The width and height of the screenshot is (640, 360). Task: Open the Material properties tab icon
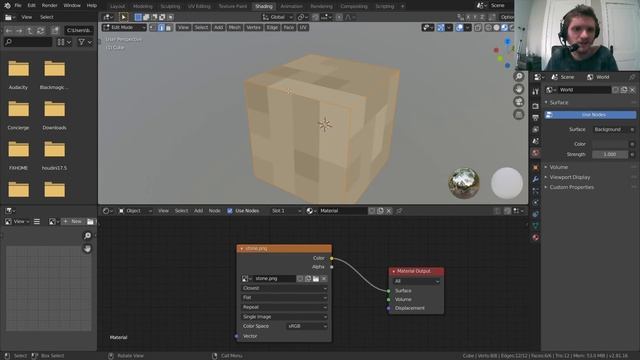pyautogui.click(x=536, y=237)
